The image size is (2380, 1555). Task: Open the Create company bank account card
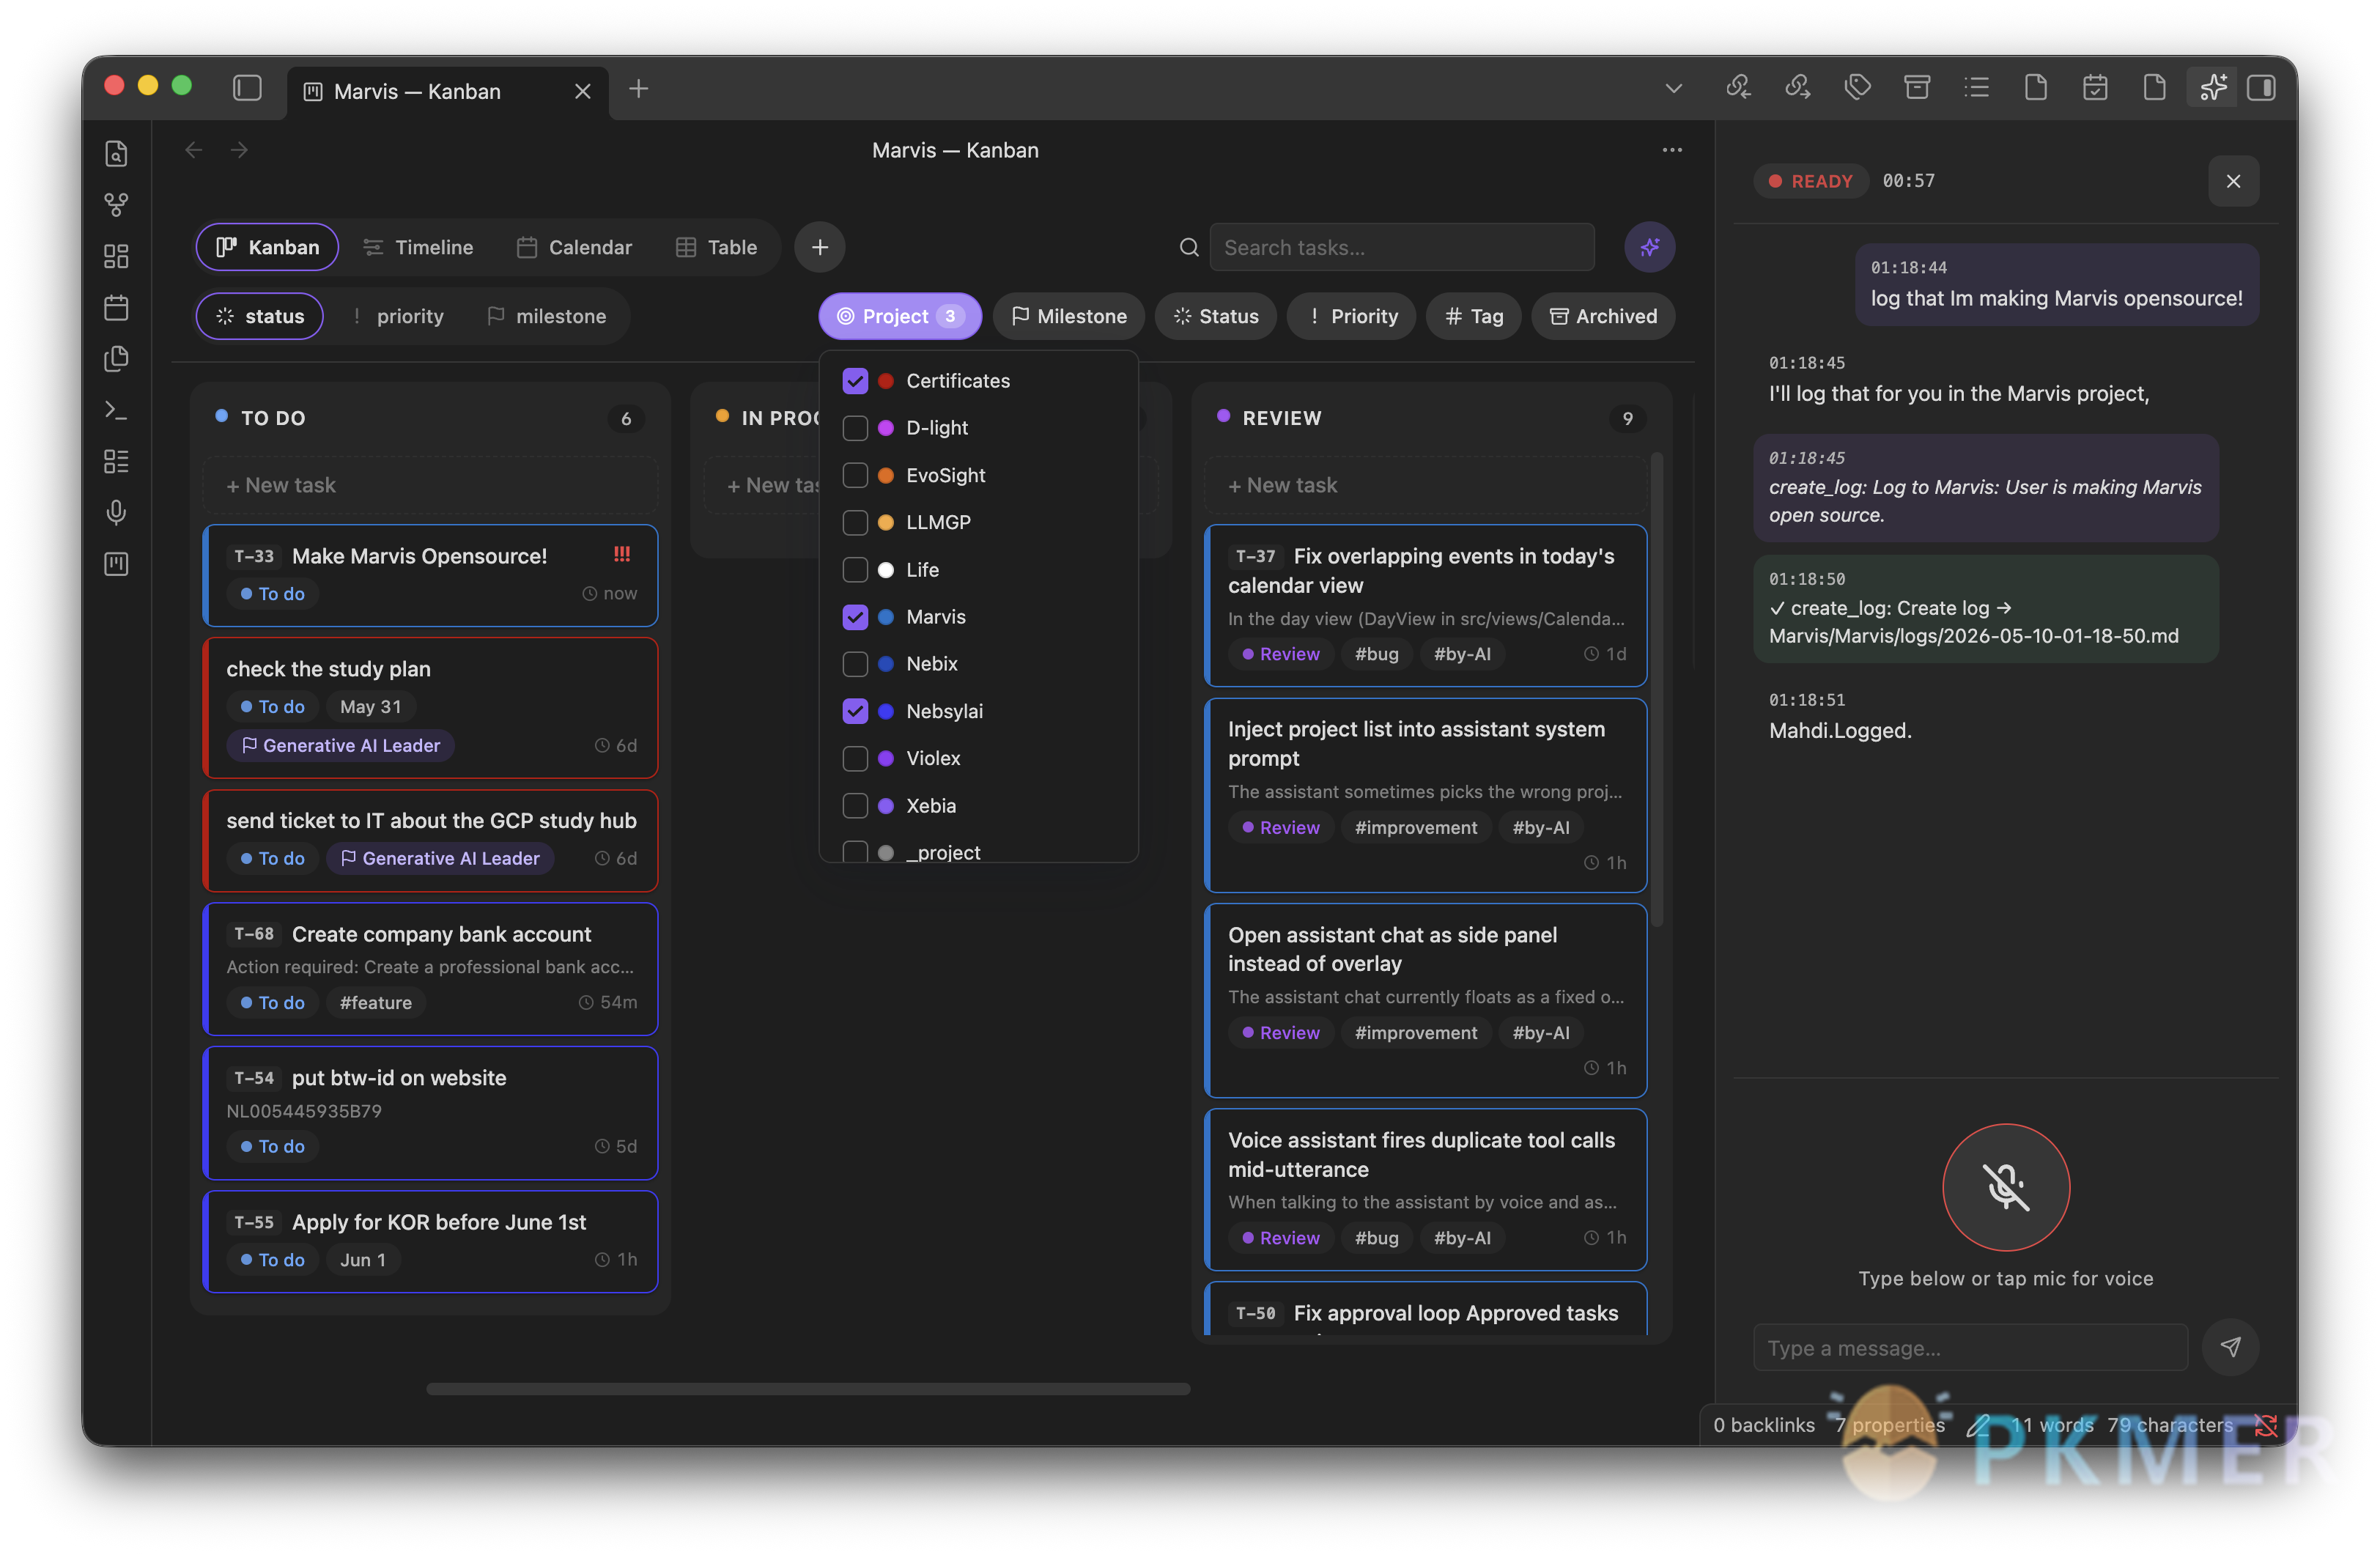(x=430, y=968)
